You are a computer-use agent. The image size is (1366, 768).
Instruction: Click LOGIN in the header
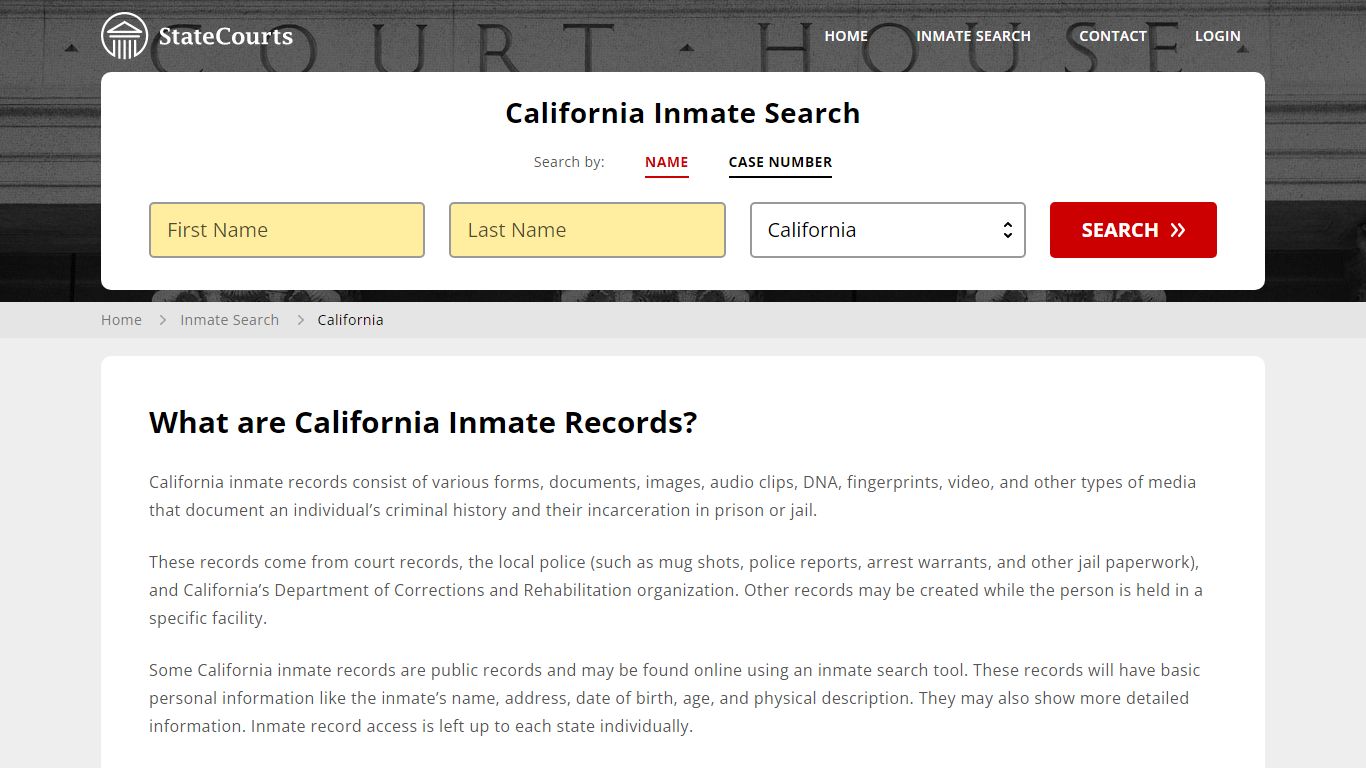point(1217,36)
